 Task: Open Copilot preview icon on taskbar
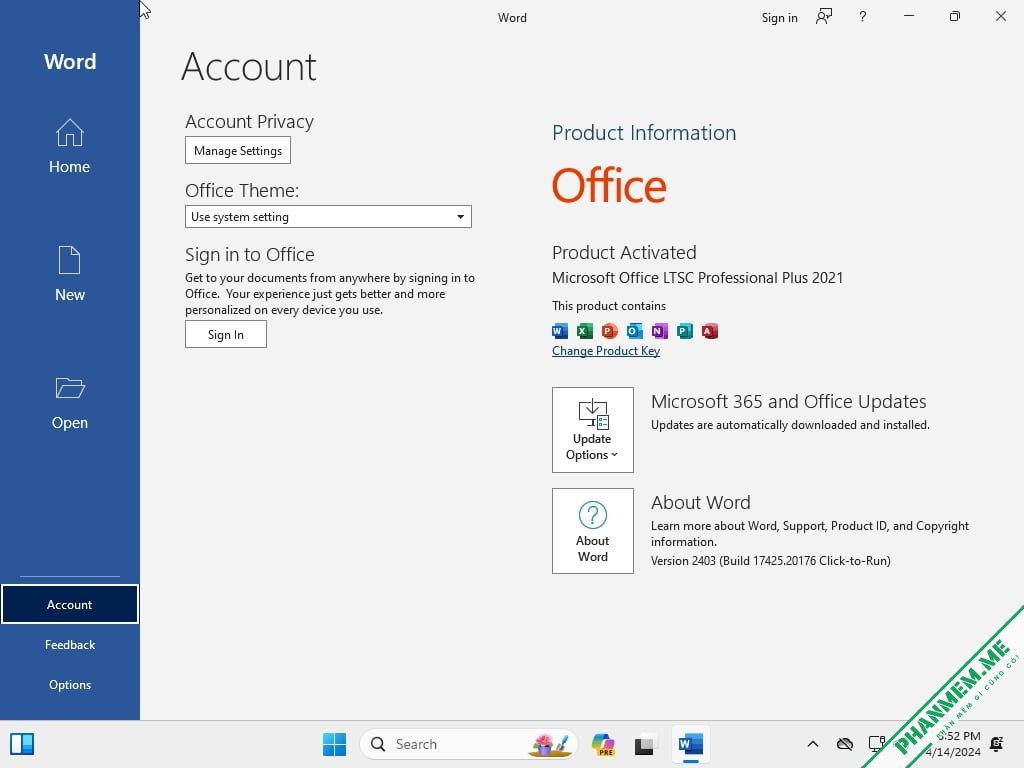(x=603, y=744)
